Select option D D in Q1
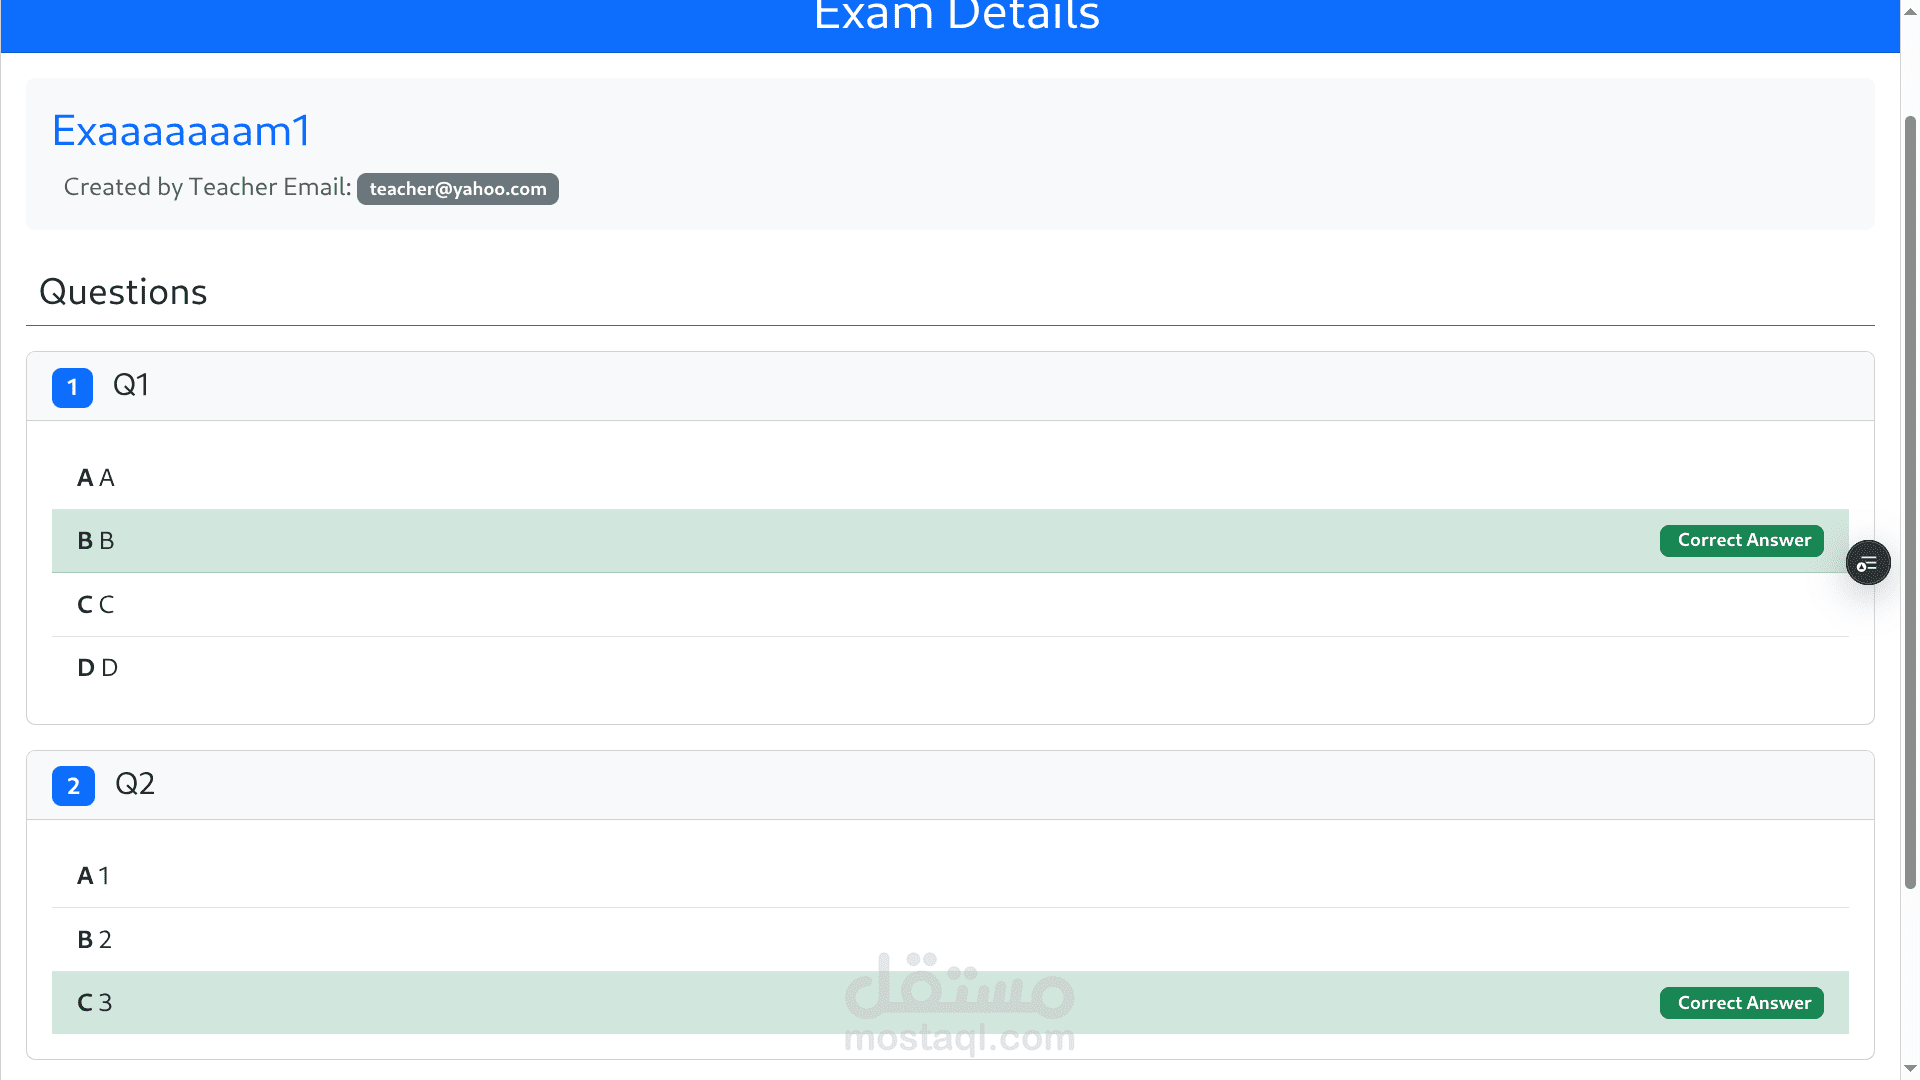Image resolution: width=1920 pixels, height=1080 pixels. coord(97,668)
